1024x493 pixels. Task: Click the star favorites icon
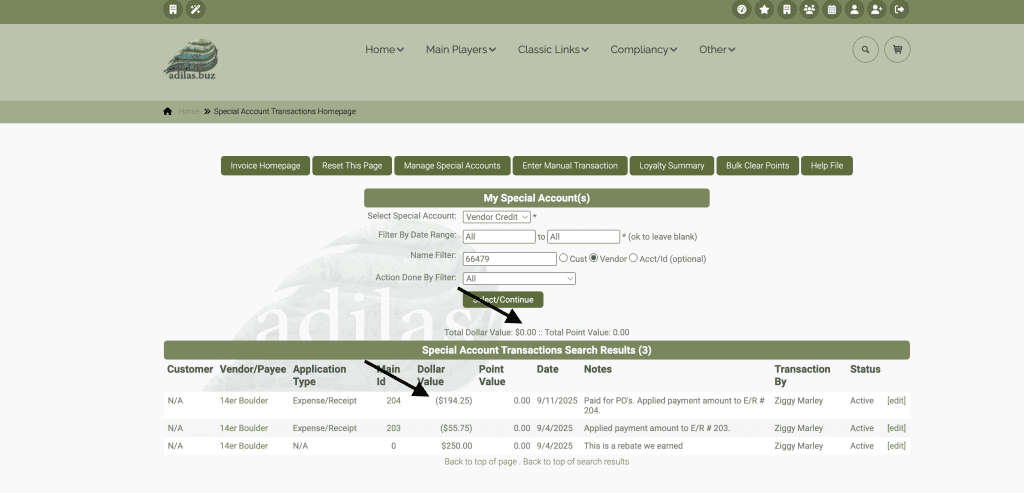pyautogui.click(x=764, y=10)
